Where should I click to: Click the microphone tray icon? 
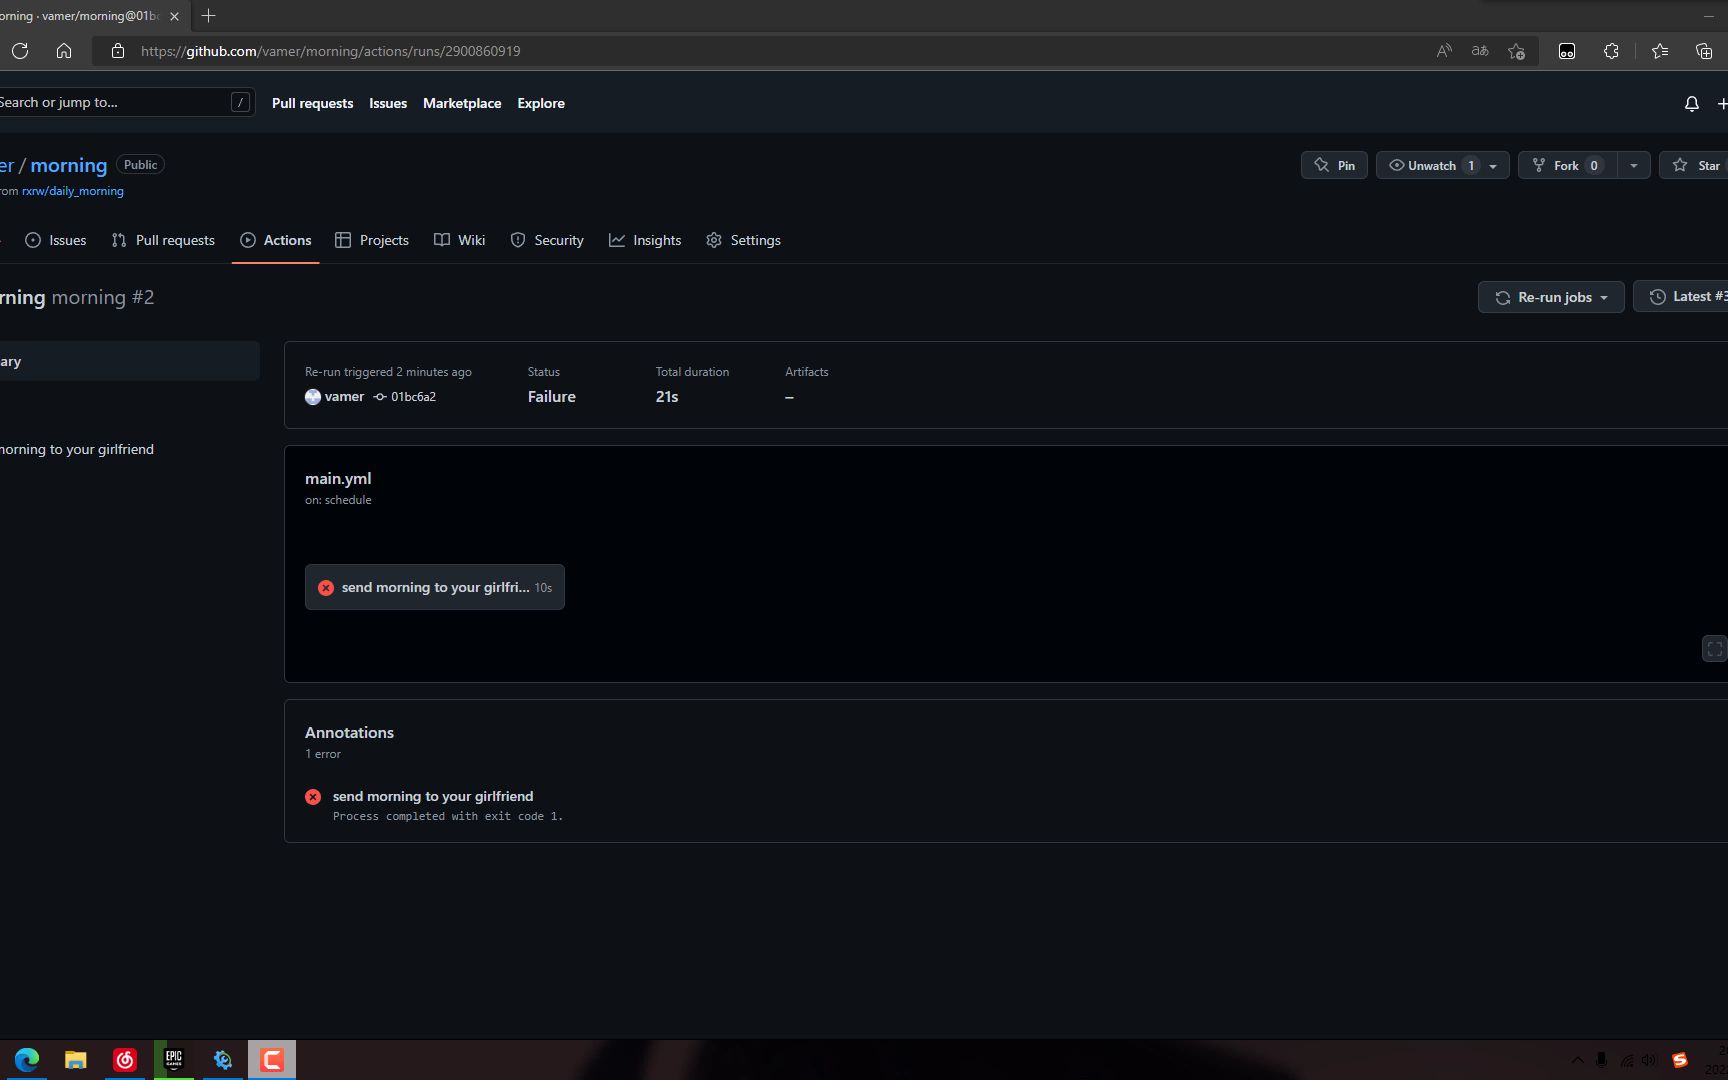(1601, 1060)
